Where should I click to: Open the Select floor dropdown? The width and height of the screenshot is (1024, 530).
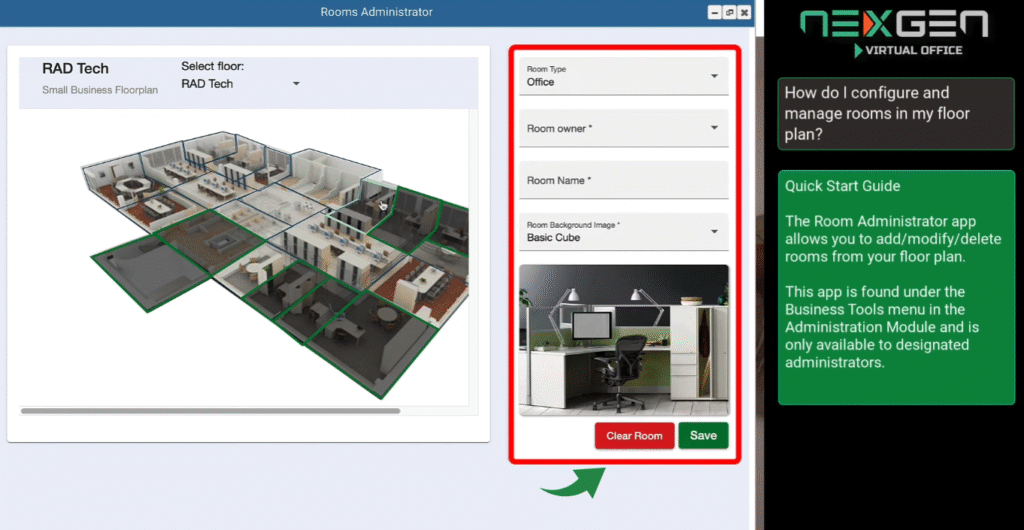pos(240,84)
